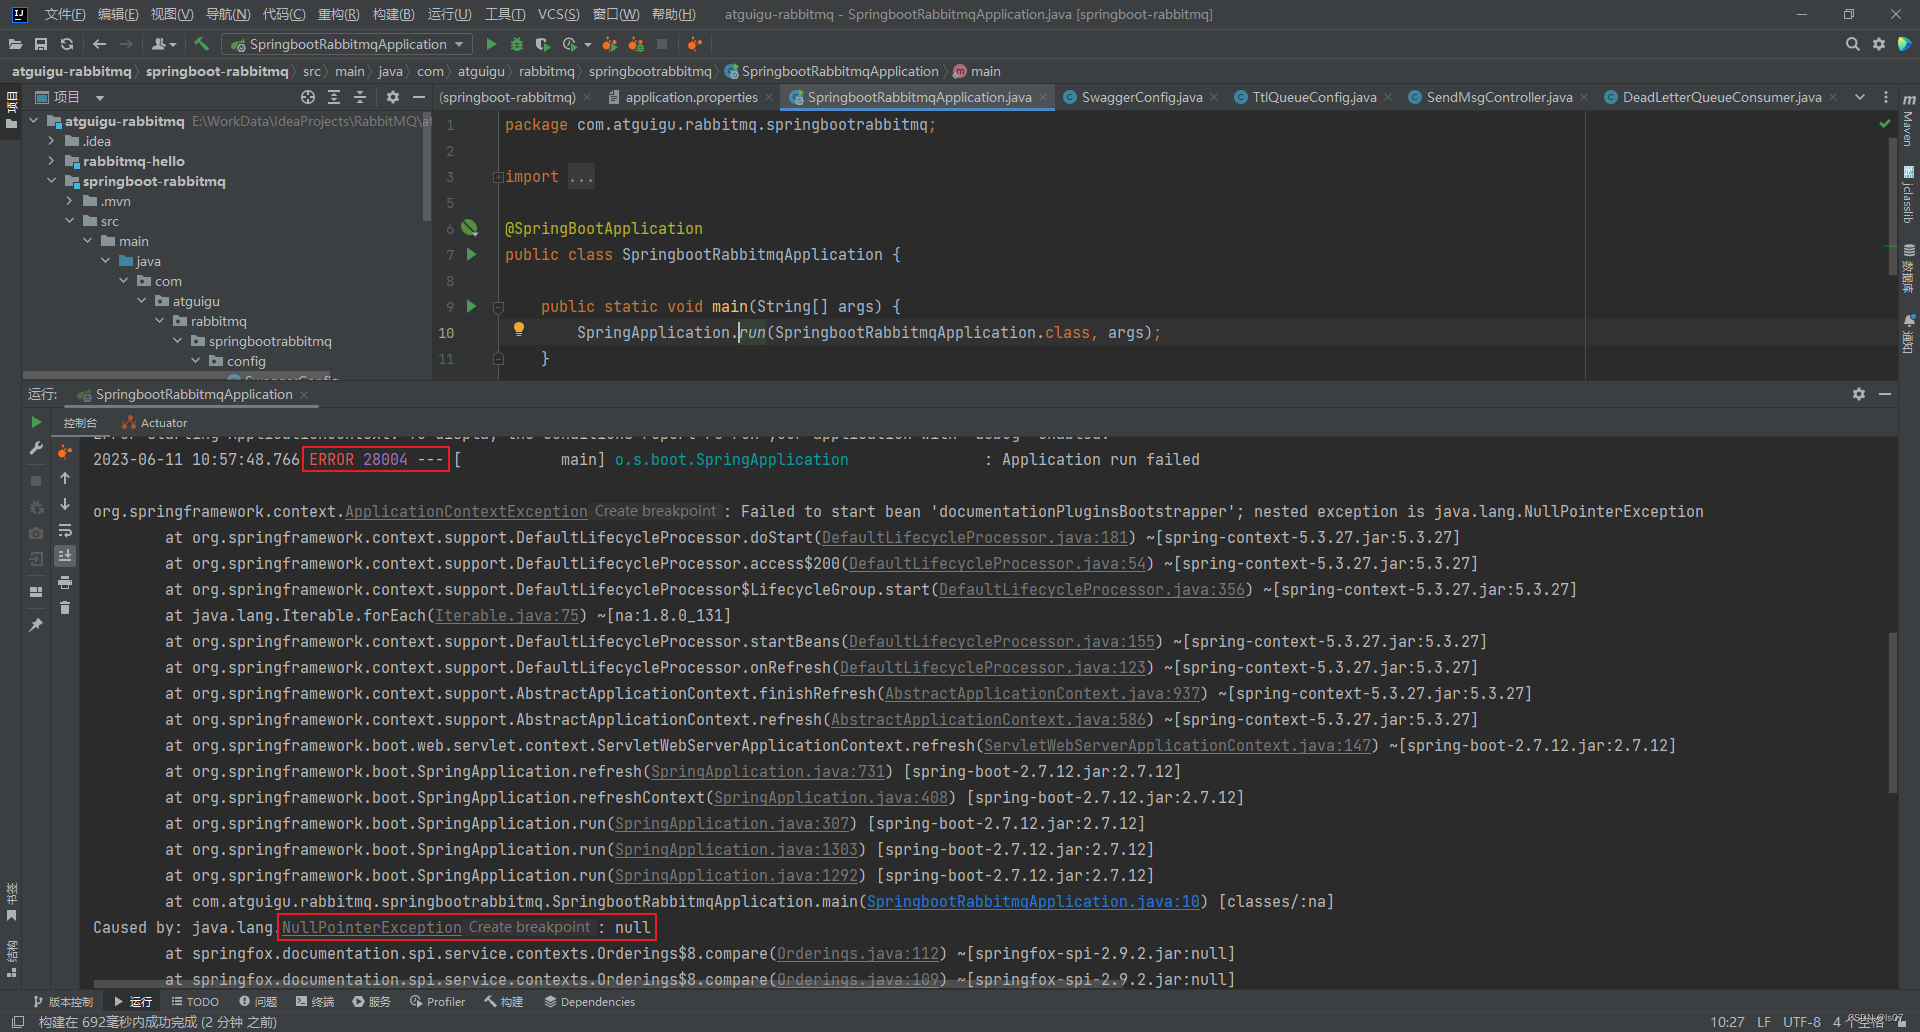The width and height of the screenshot is (1920, 1032).
Task: Switch to application.properties editor tab
Action: pyautogui.click(x=691, y=97)
